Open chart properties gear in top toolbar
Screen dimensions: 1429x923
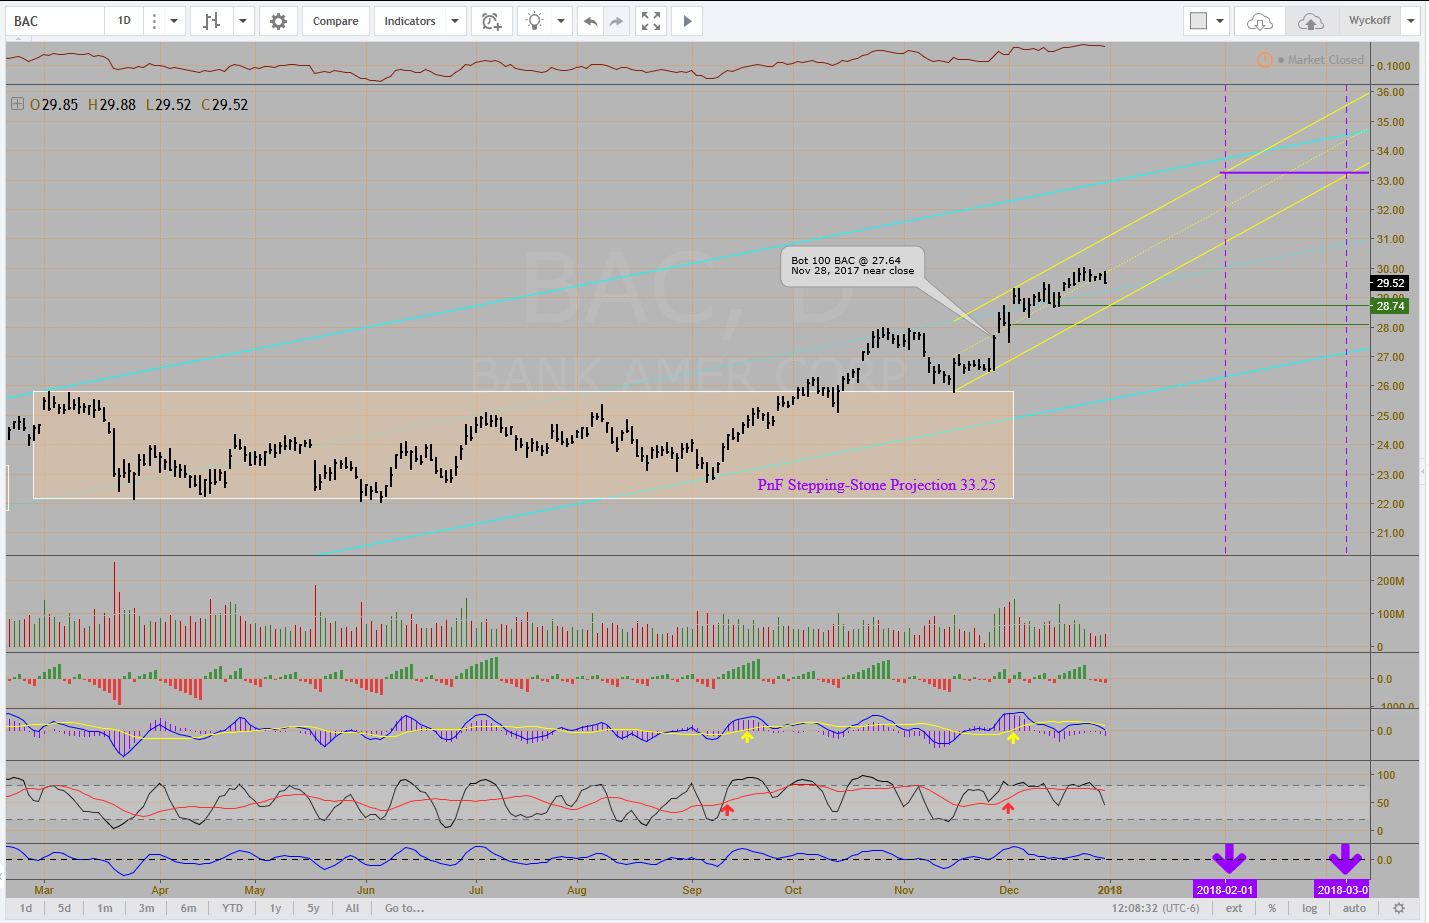click(279, 21)
